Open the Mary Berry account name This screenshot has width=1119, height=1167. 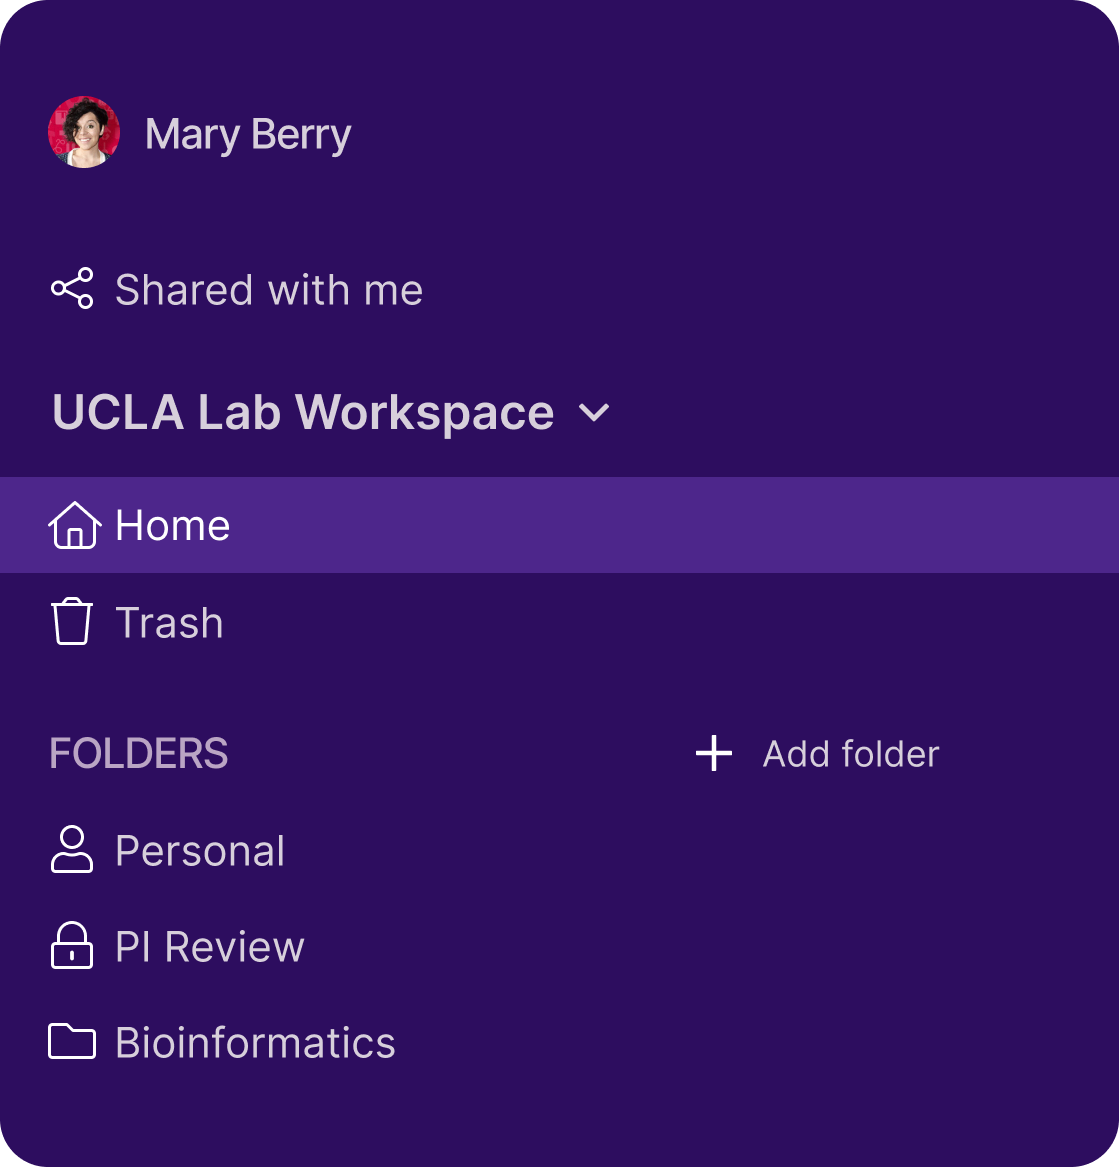pyautogui.click(x=248, y=134)
